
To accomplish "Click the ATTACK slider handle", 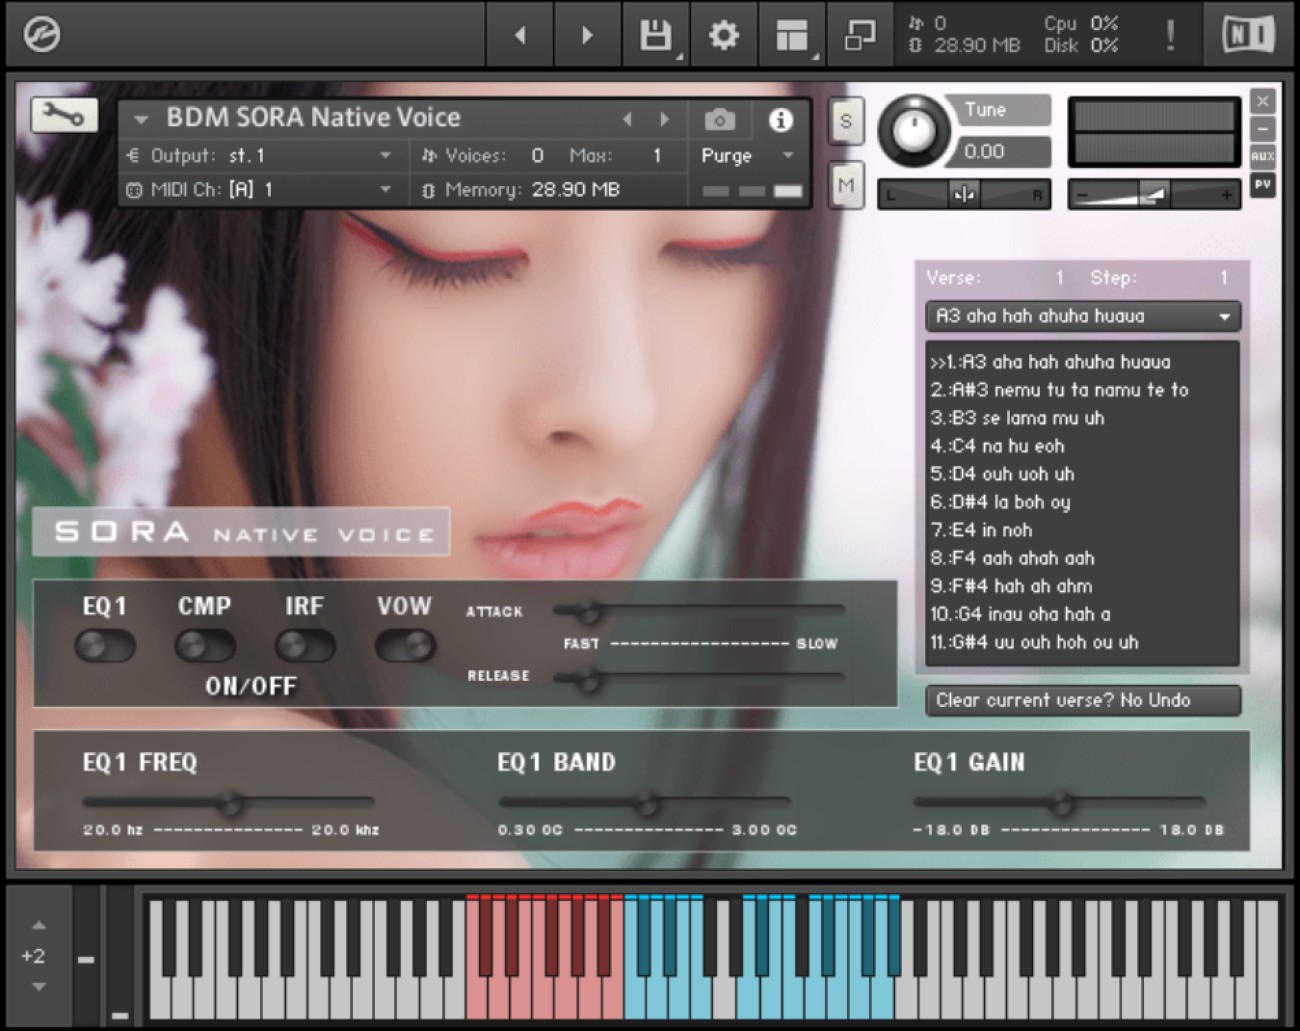I will point(588,610).
